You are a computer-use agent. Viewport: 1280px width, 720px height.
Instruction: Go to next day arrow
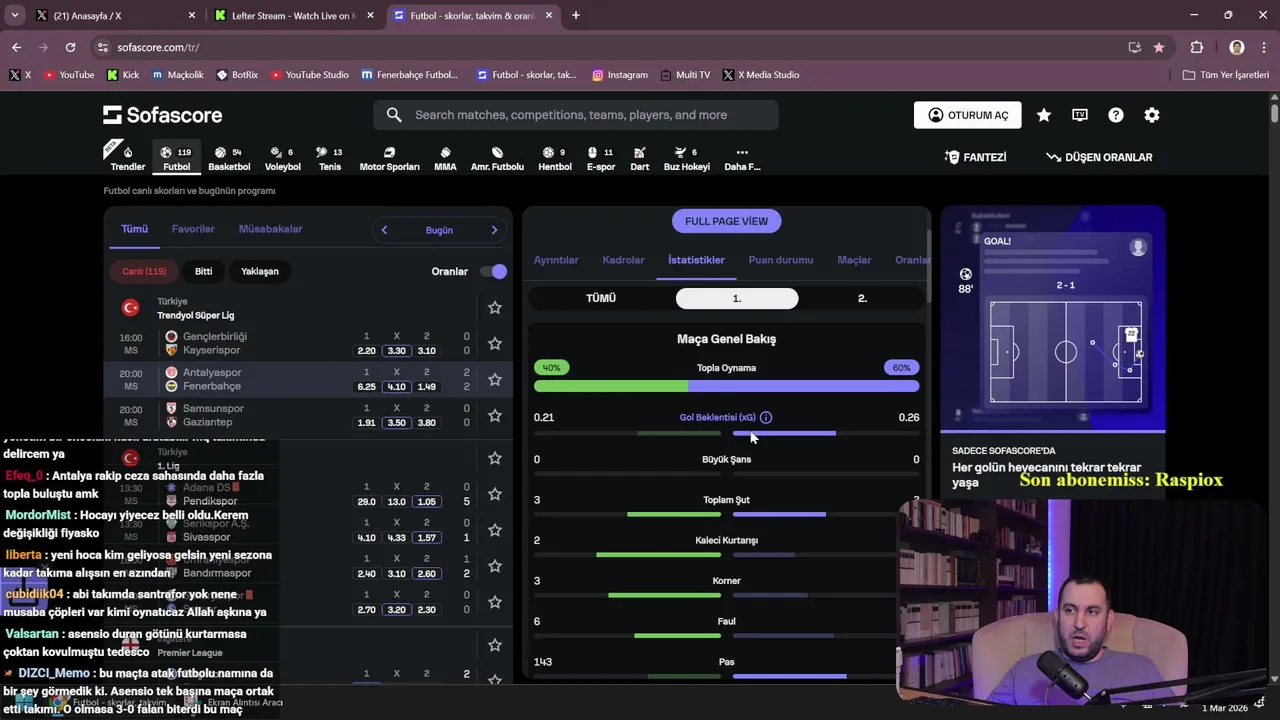coord(494,230)
